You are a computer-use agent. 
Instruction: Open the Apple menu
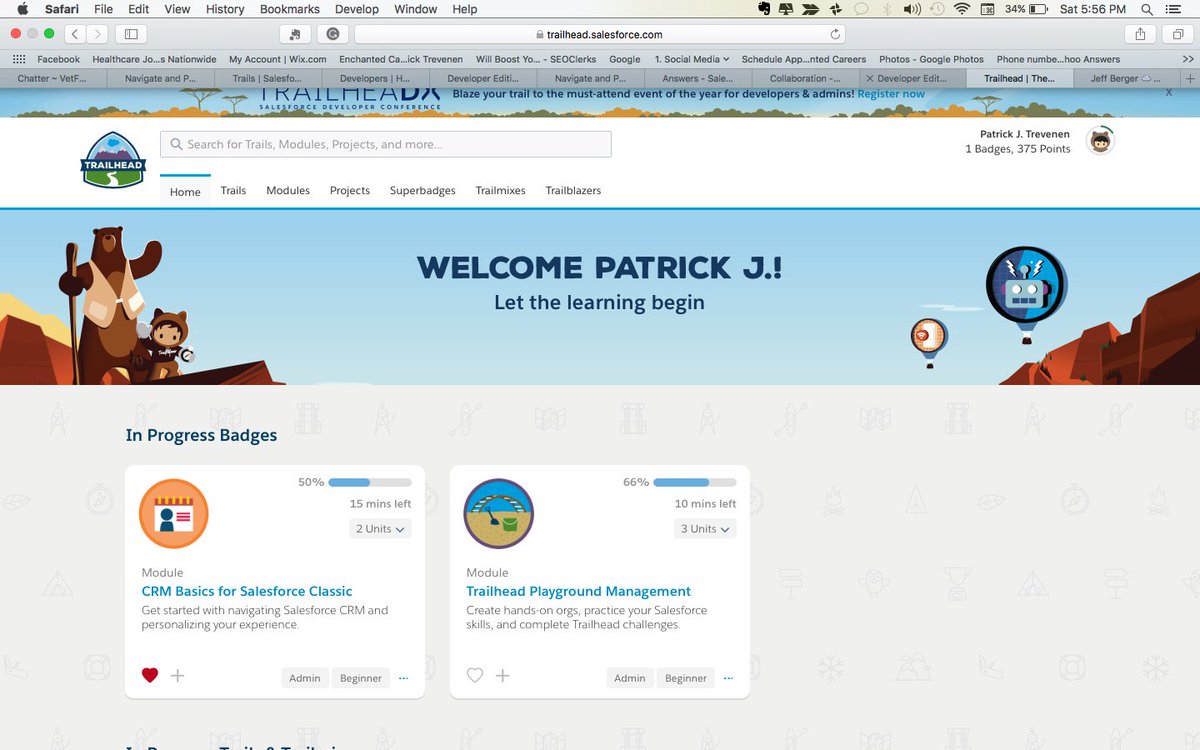22,9
